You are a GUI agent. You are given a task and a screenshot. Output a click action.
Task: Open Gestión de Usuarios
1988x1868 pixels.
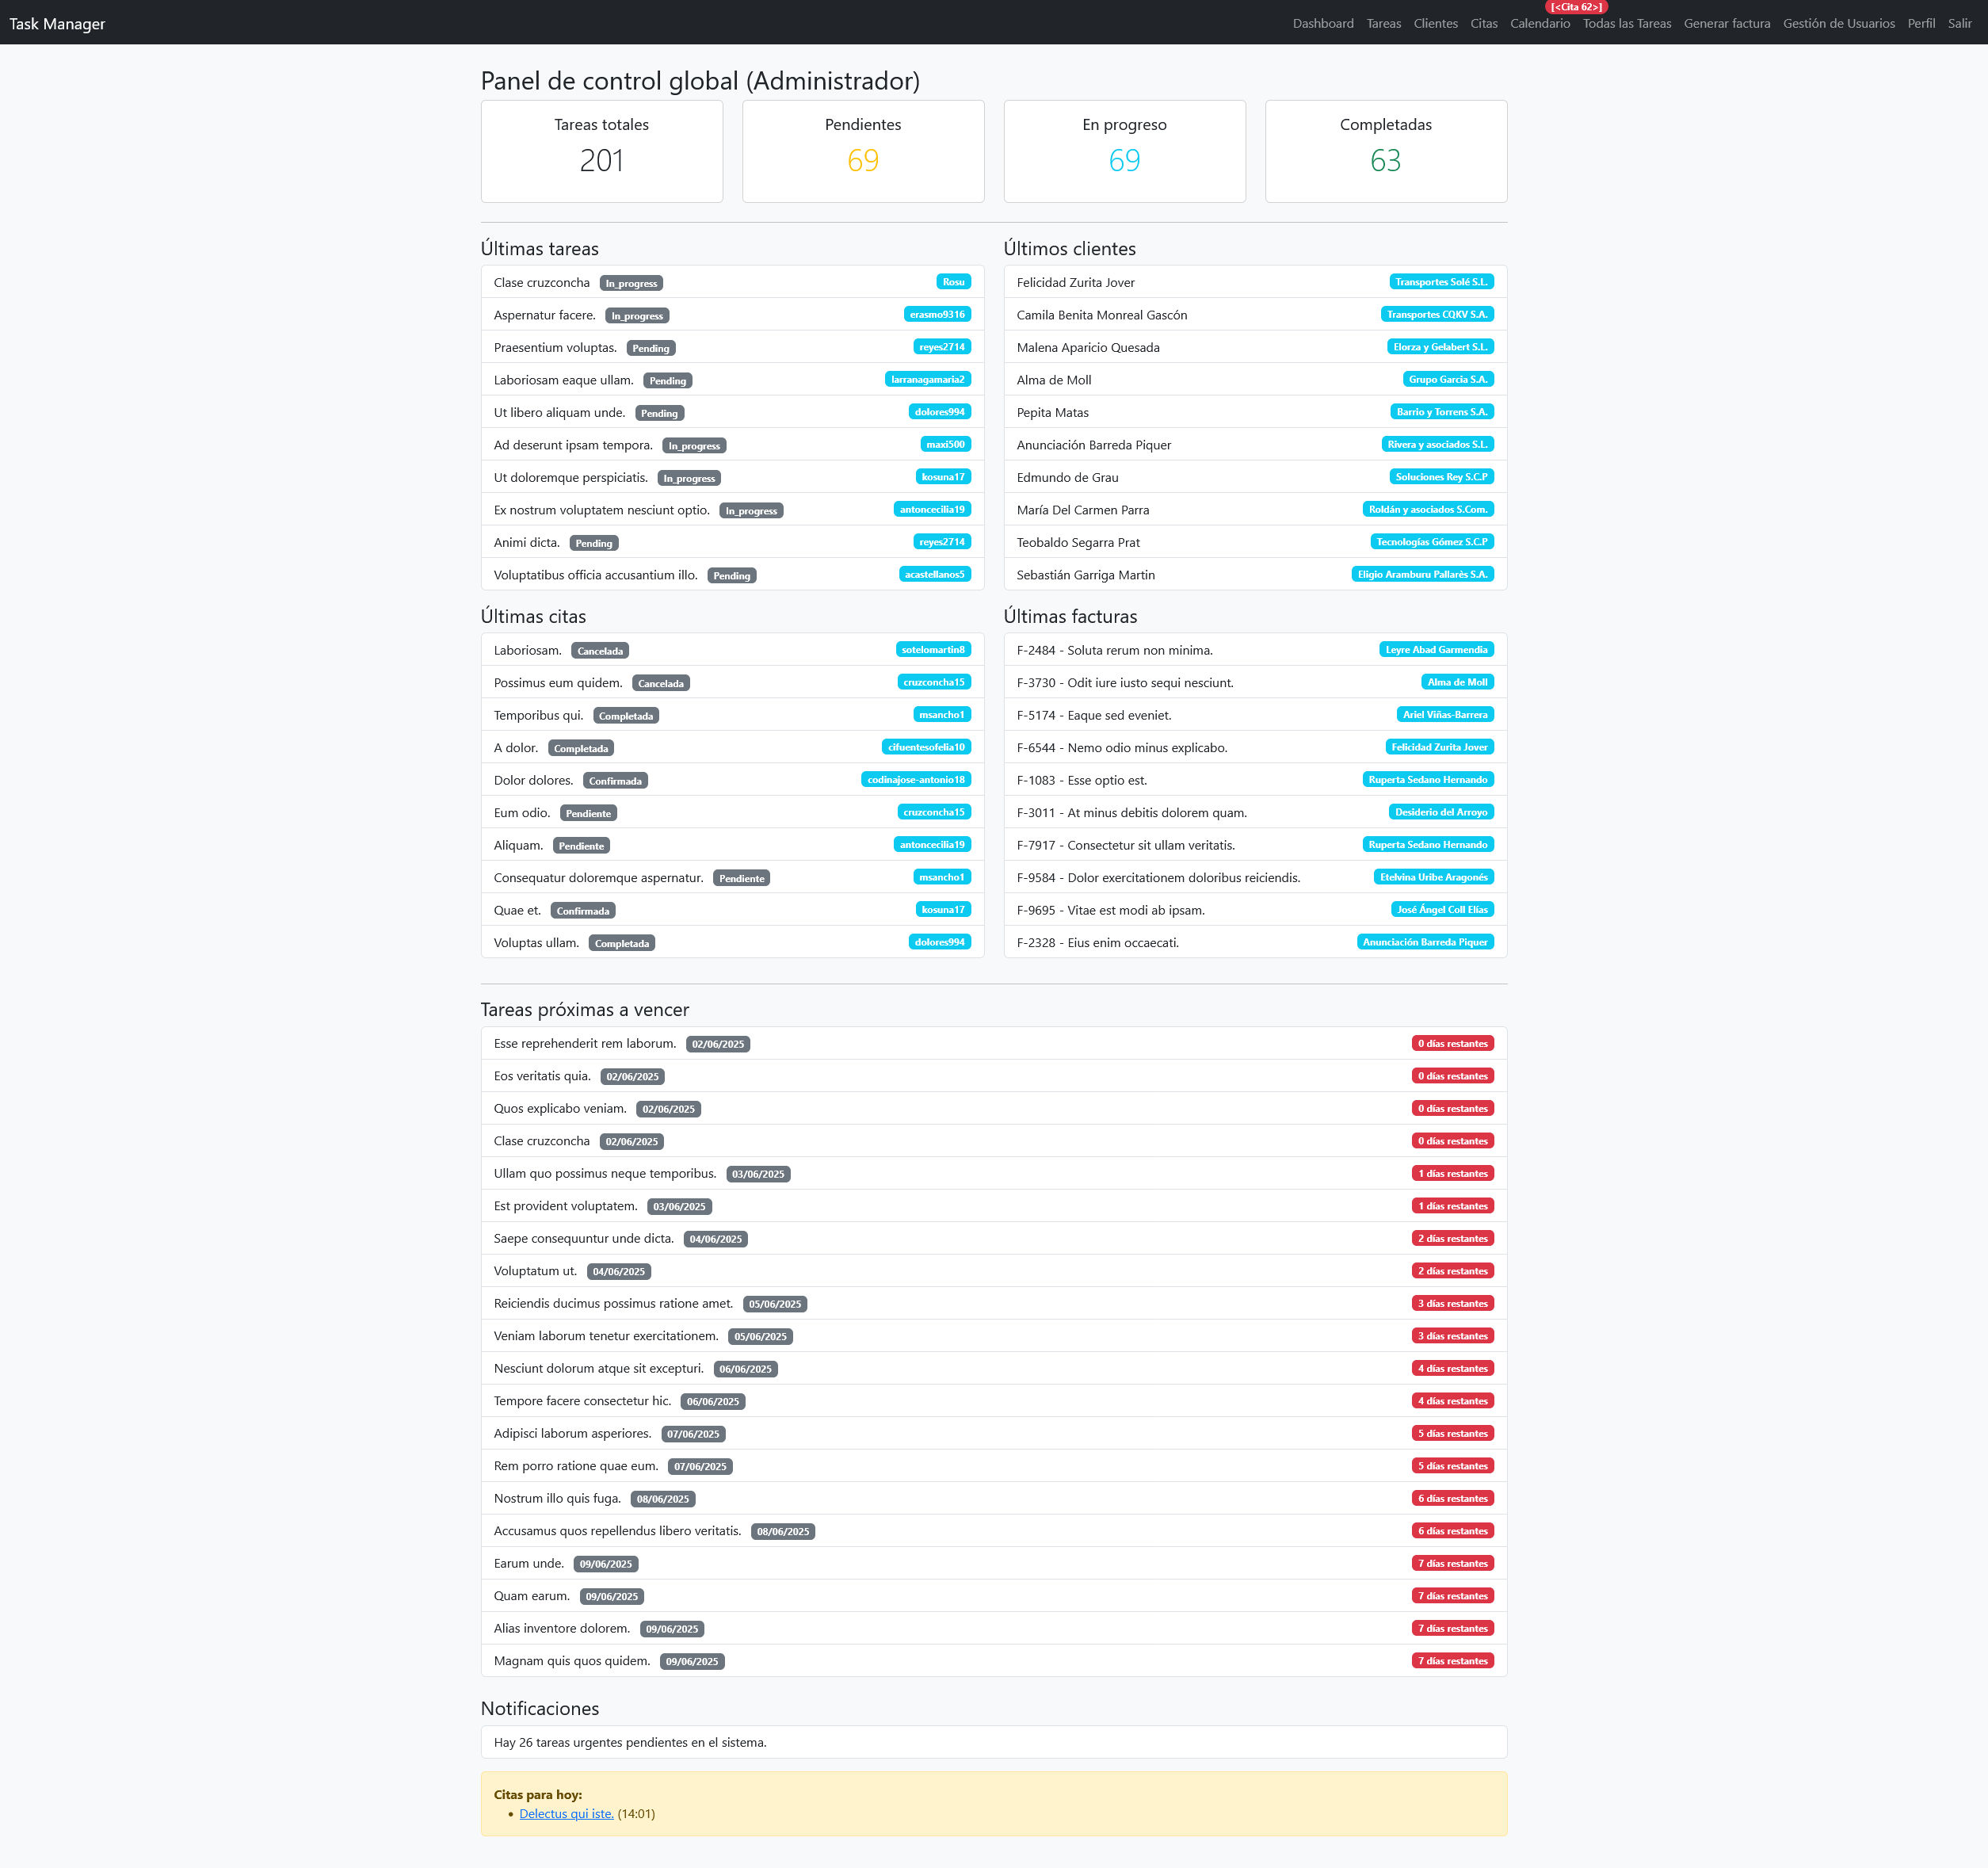click(x=1838, y=23)
